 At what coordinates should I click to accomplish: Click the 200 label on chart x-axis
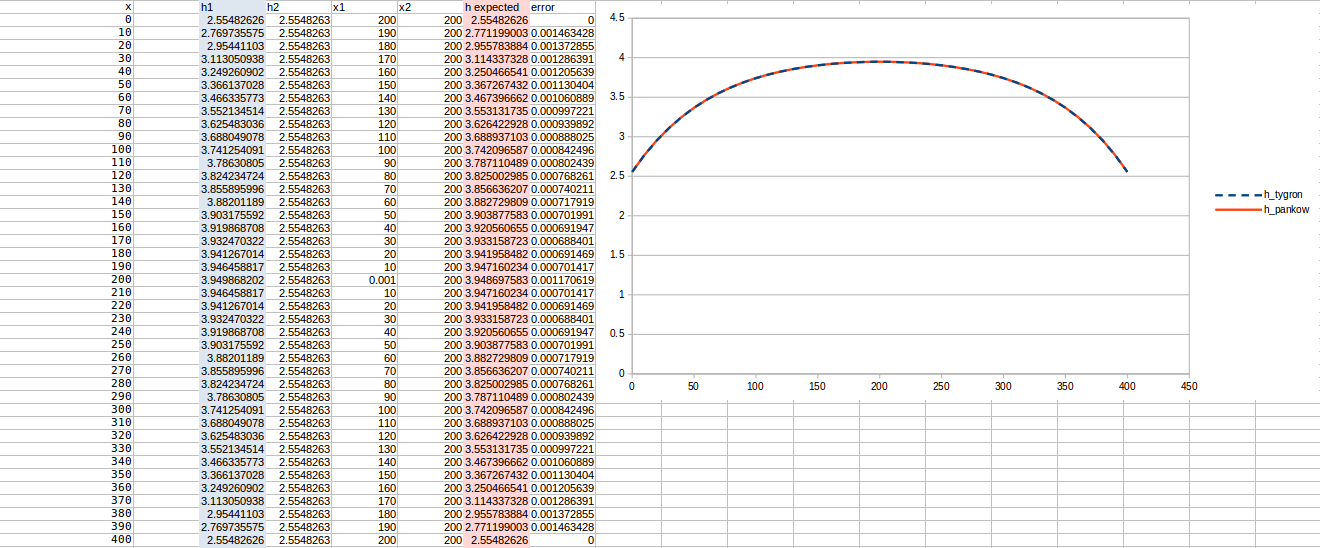879,385
